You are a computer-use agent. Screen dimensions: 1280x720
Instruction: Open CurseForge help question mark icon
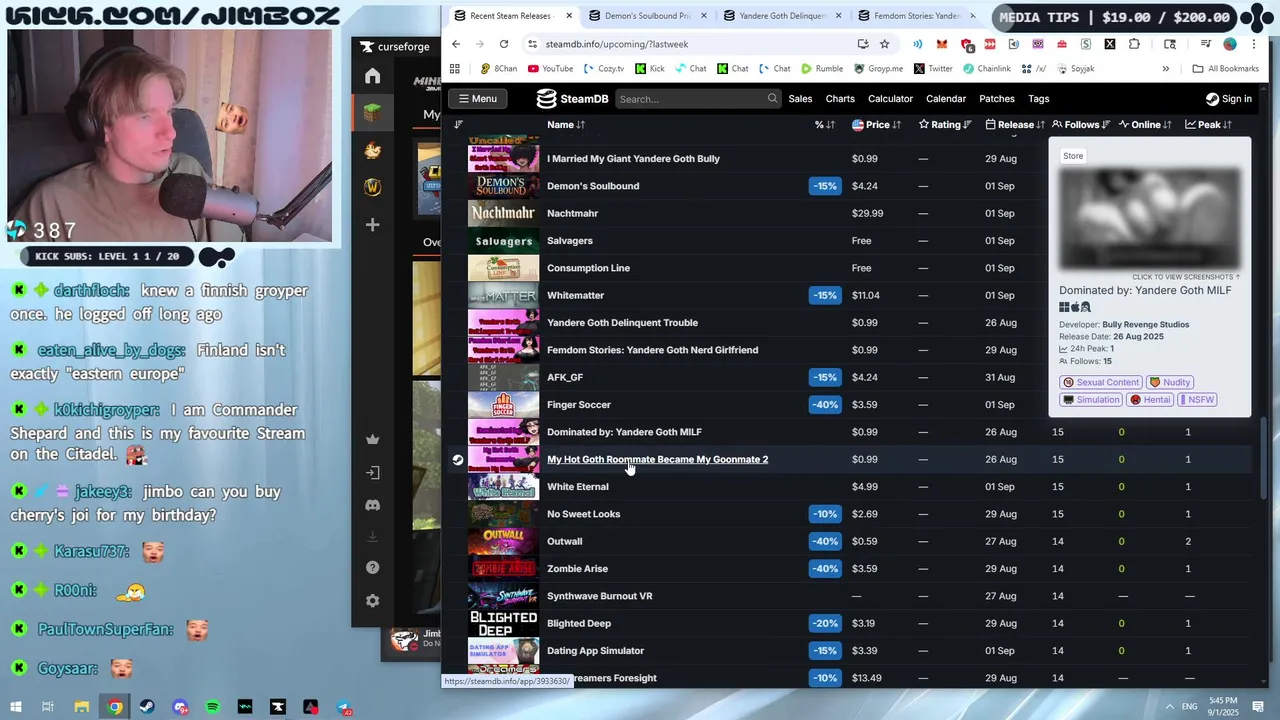tap(373, 568)
